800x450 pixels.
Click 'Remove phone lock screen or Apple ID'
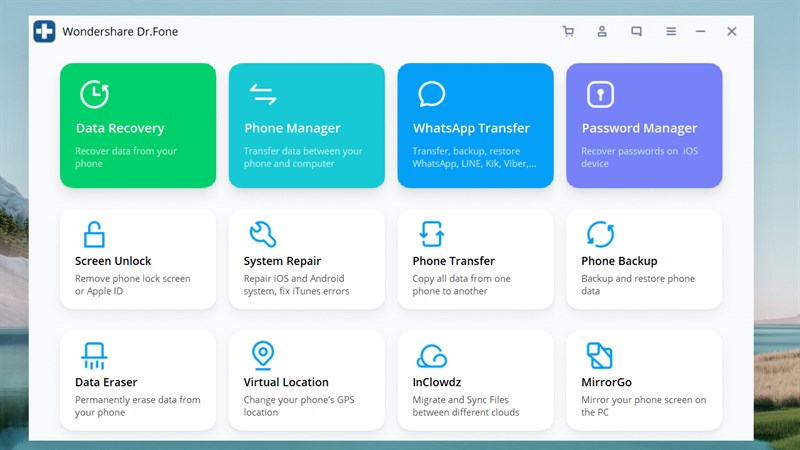pyautogui.click(x=133, y=285)
